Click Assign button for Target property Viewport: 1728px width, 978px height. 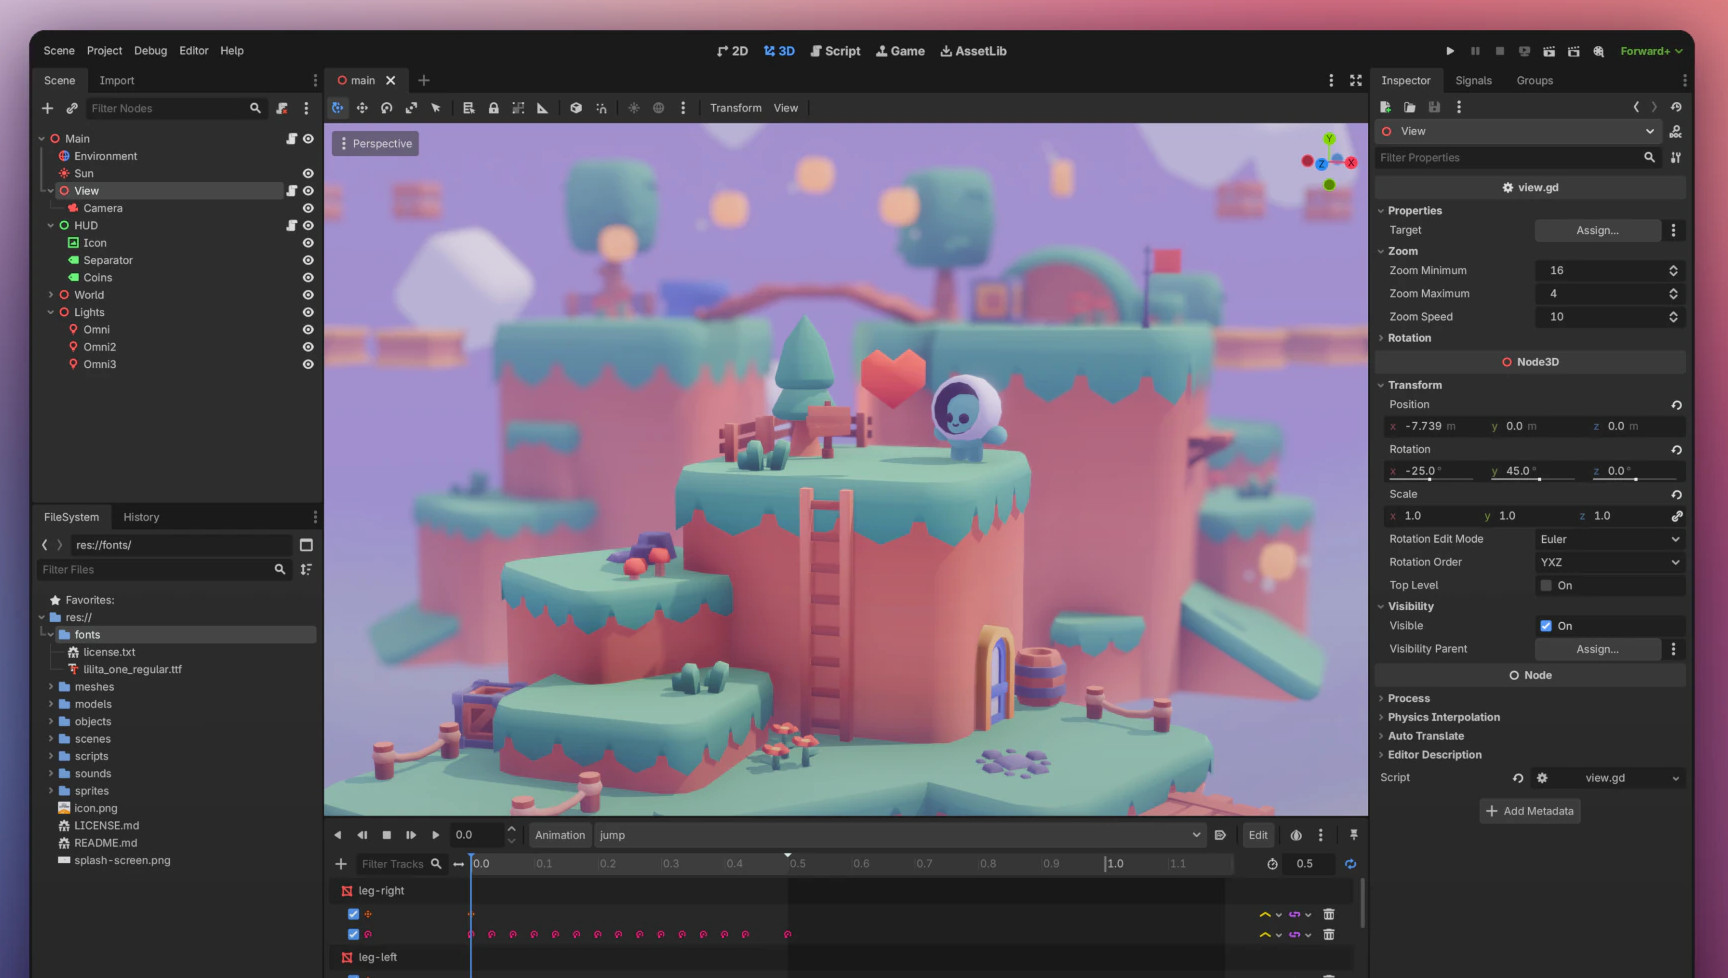(1597, 230)
